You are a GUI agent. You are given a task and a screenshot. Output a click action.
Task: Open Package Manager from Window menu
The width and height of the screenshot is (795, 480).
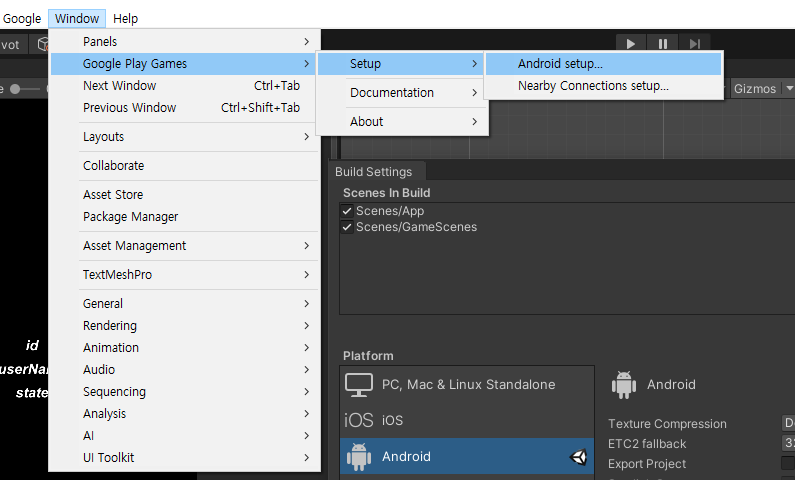pos(185,217)
